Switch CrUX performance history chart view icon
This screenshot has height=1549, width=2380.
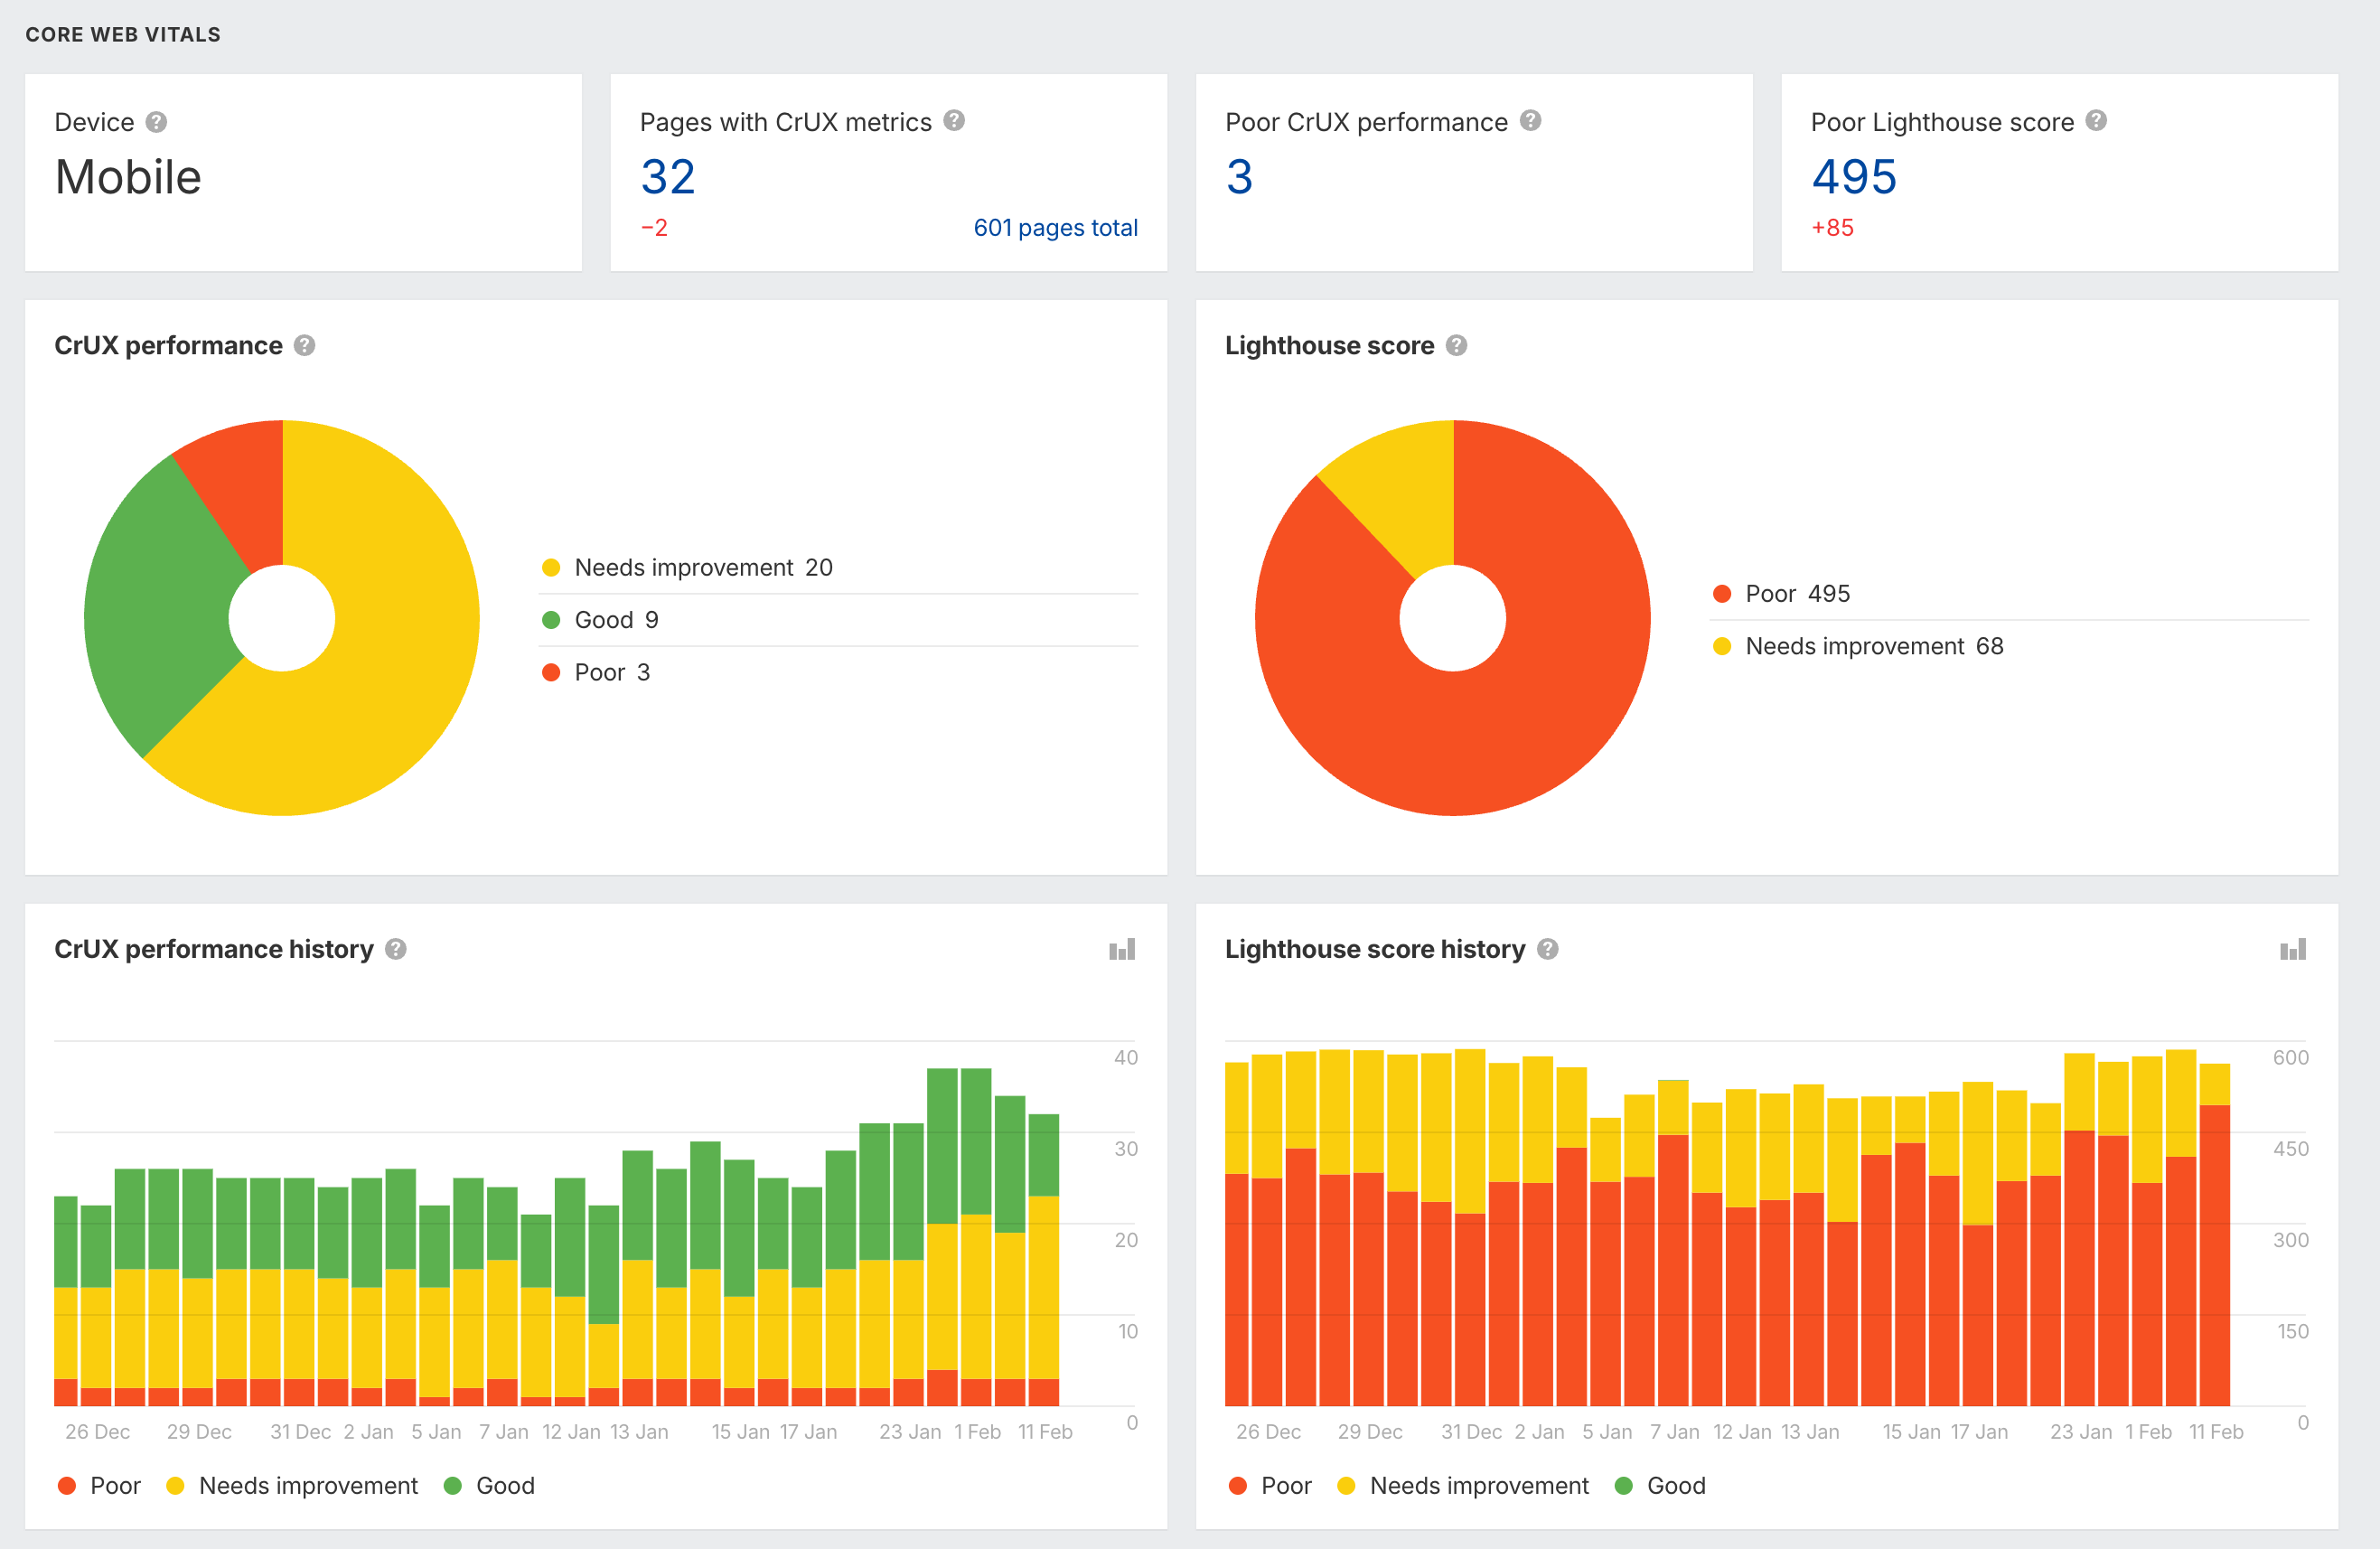coord(1121,949)
